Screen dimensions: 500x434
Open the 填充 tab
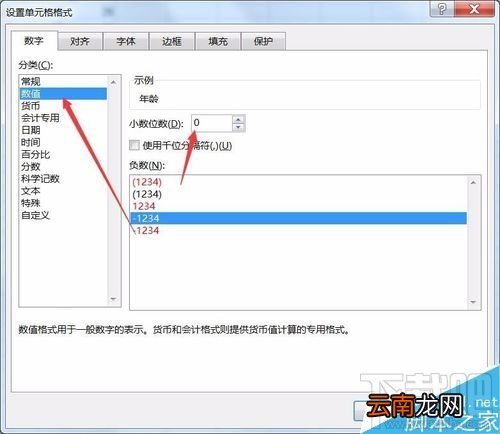[x=218, y=41]
